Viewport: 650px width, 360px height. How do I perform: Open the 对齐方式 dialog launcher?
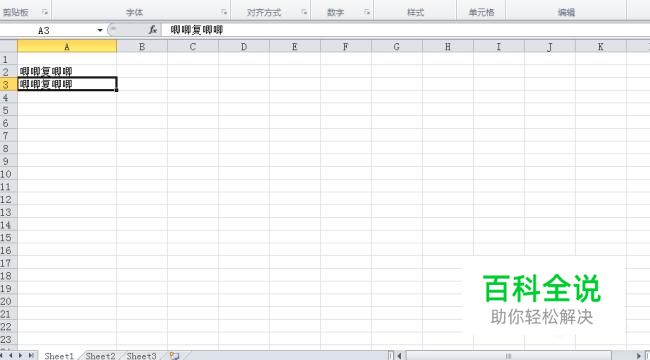[304, 12]
